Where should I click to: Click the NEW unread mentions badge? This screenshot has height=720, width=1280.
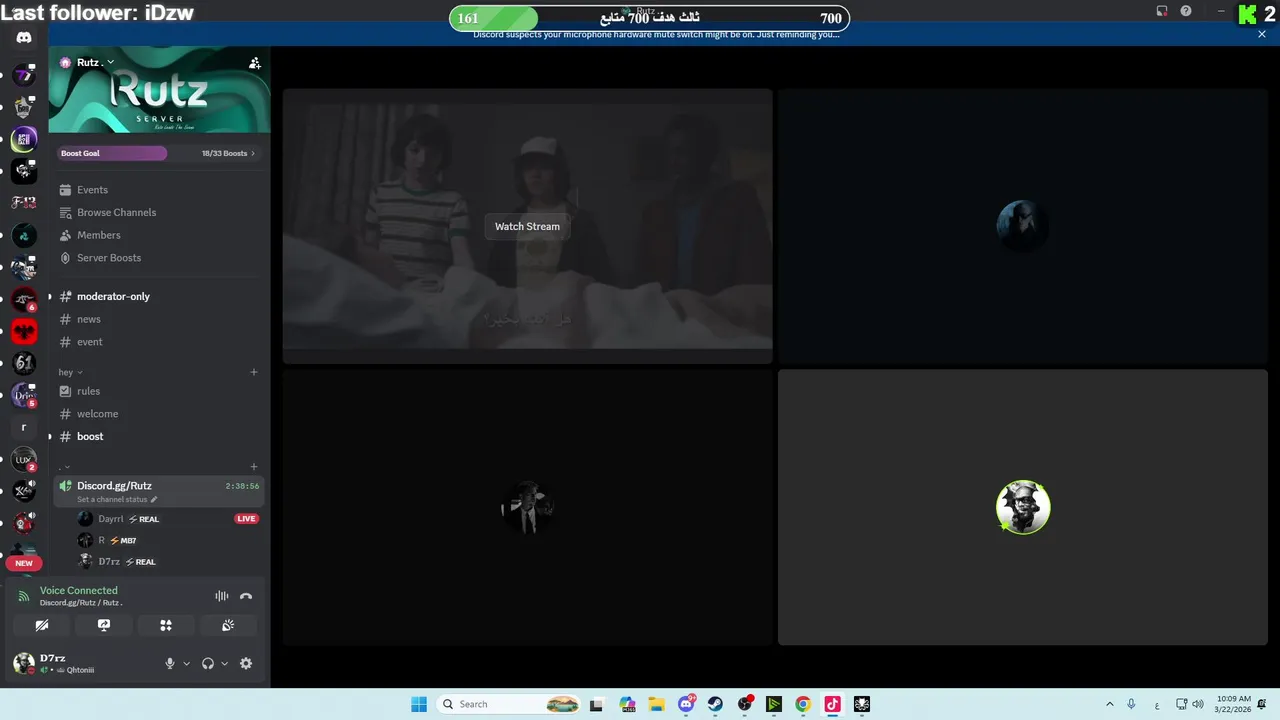tap(24, 563)
